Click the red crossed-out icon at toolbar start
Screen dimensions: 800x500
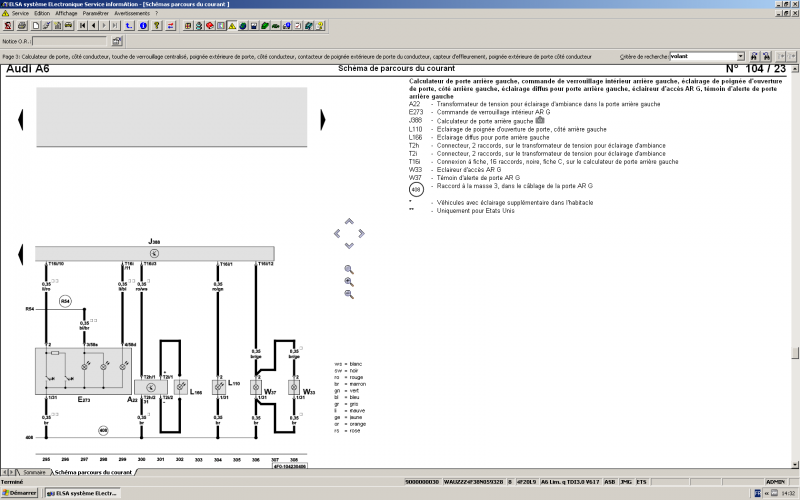(8, 26)
